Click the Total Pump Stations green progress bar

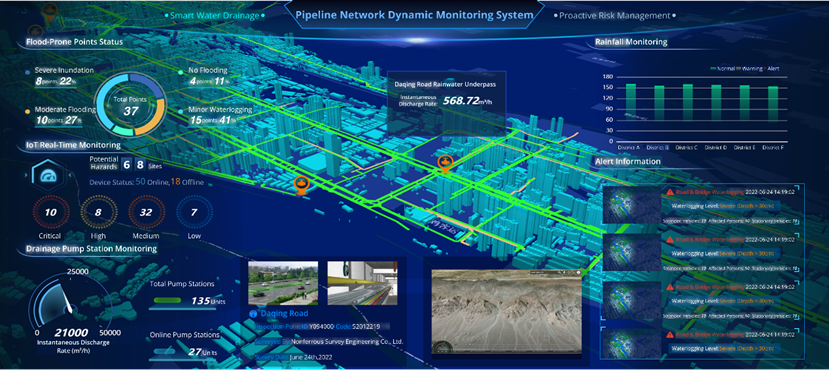168,301
